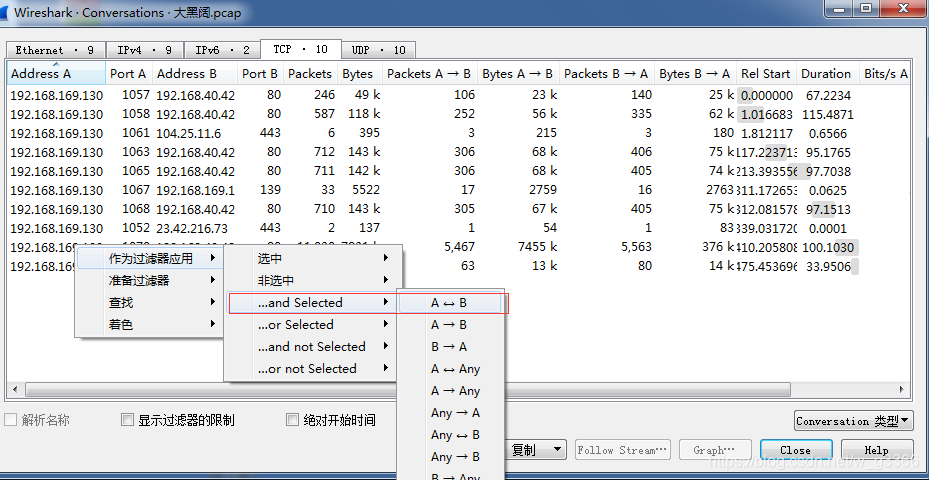This screenshot has height=480, width=929.
Task: Select row with Address B 104.25.11.6
Action: [459, 133]
